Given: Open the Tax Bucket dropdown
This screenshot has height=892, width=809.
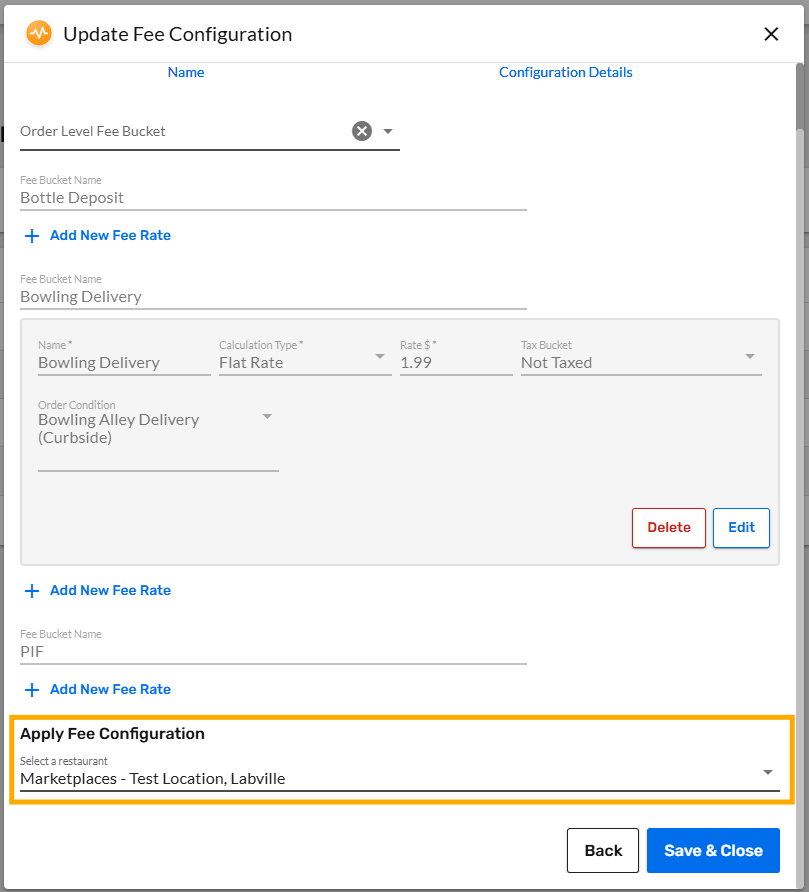Looking at the screenshot, I should click(x=747, y=357).
